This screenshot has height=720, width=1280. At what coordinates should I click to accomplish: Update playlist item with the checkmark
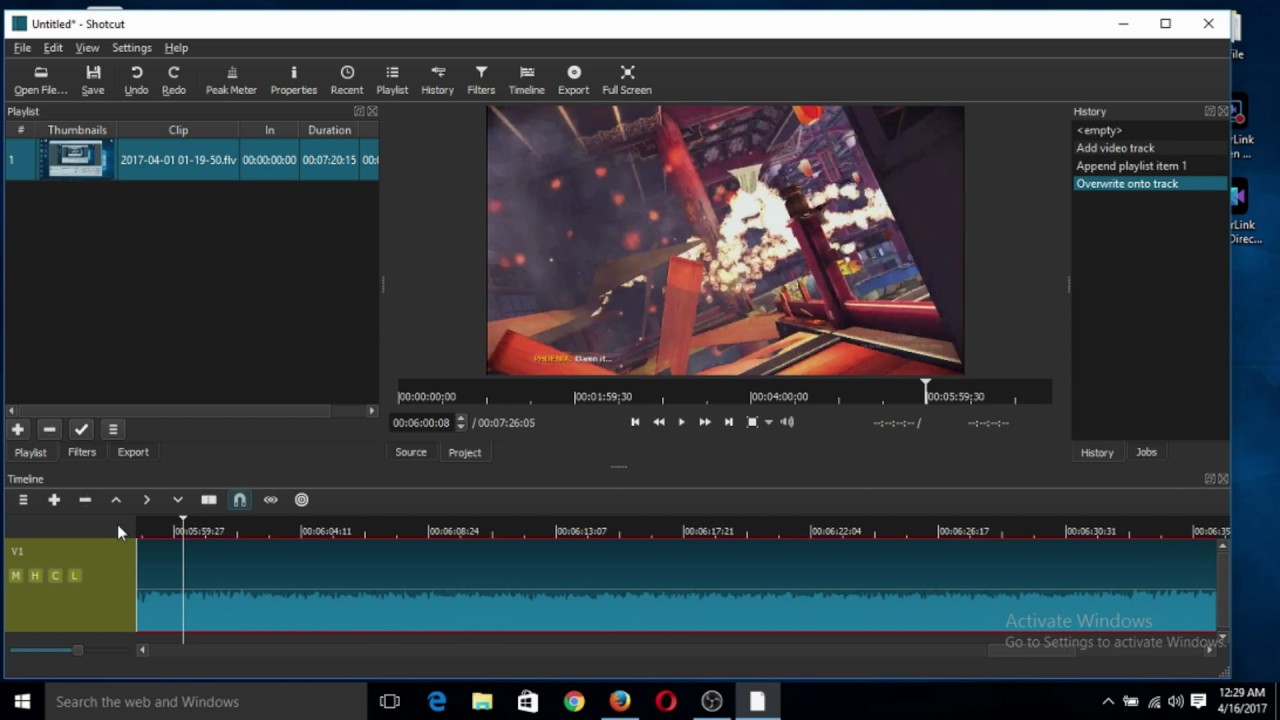tap(81, 429)
